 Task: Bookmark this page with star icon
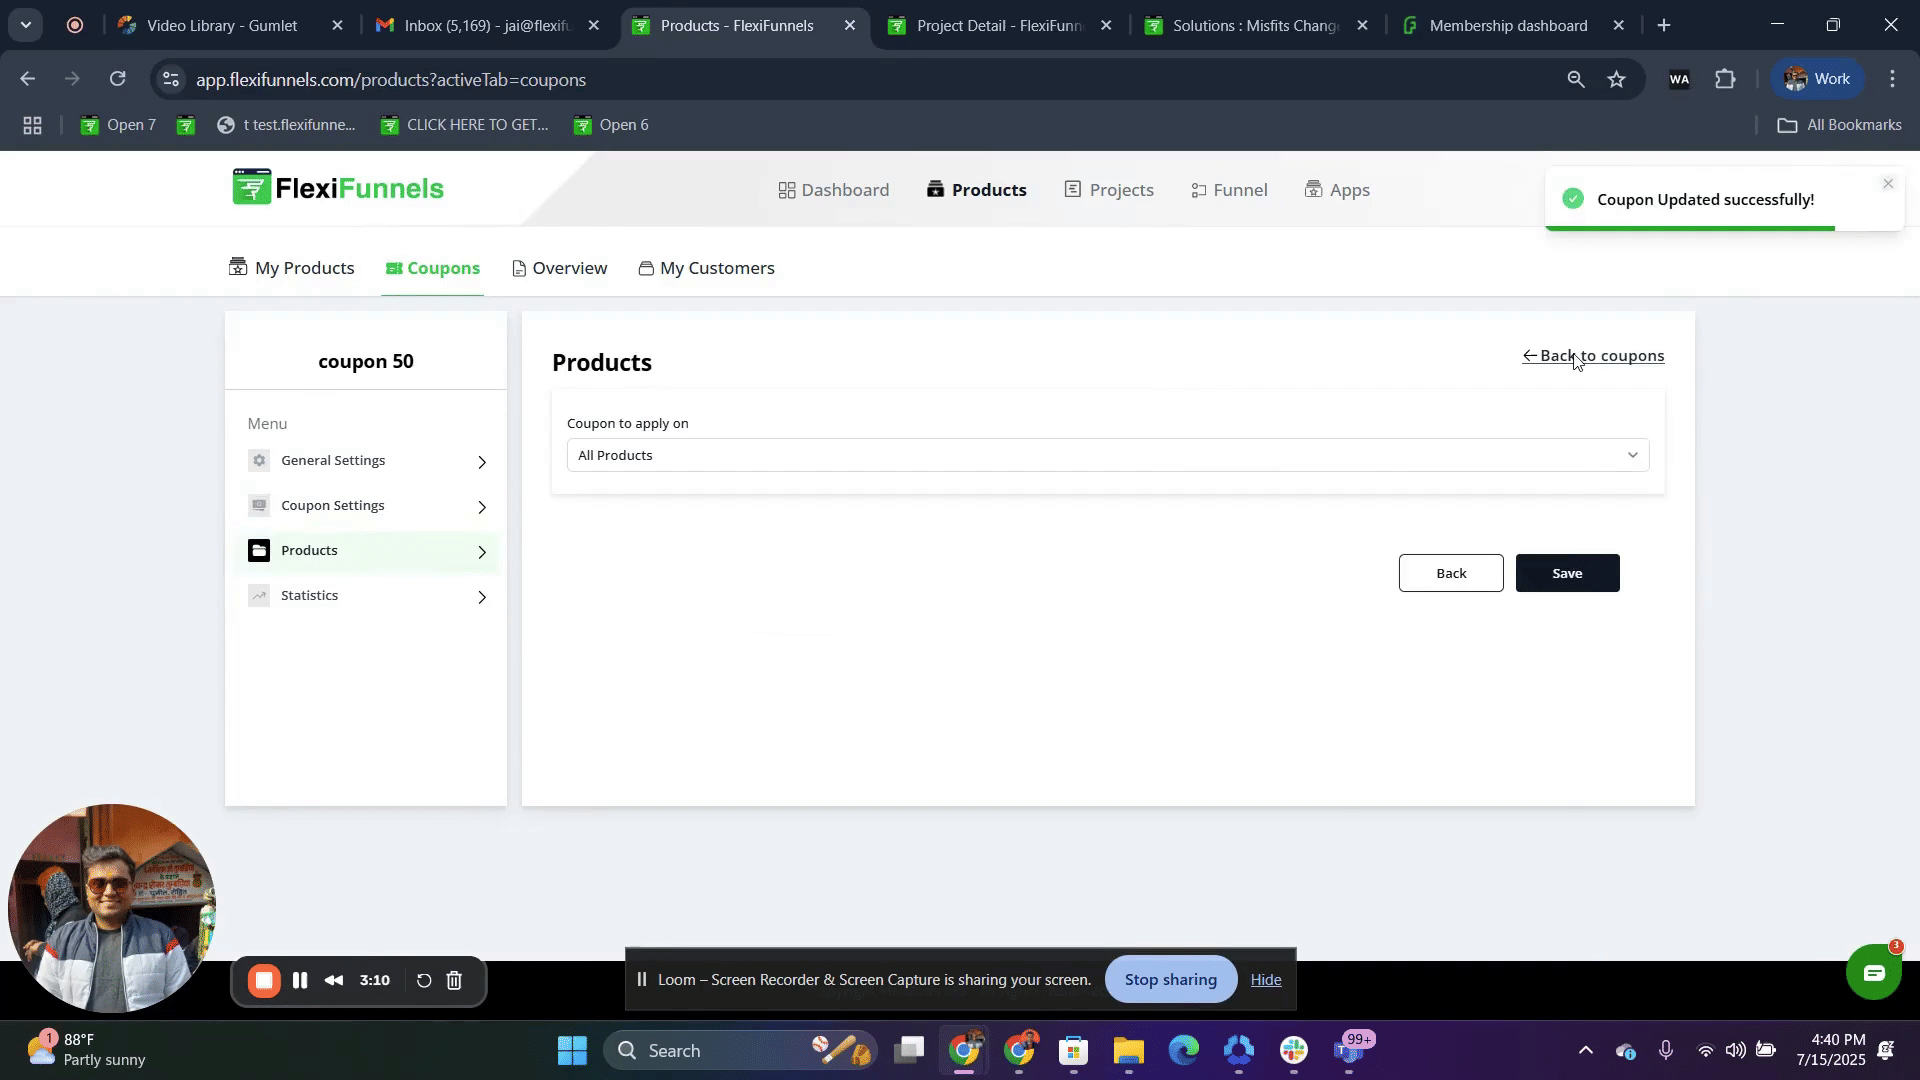pyautogui.click(x=1617, y=79)
